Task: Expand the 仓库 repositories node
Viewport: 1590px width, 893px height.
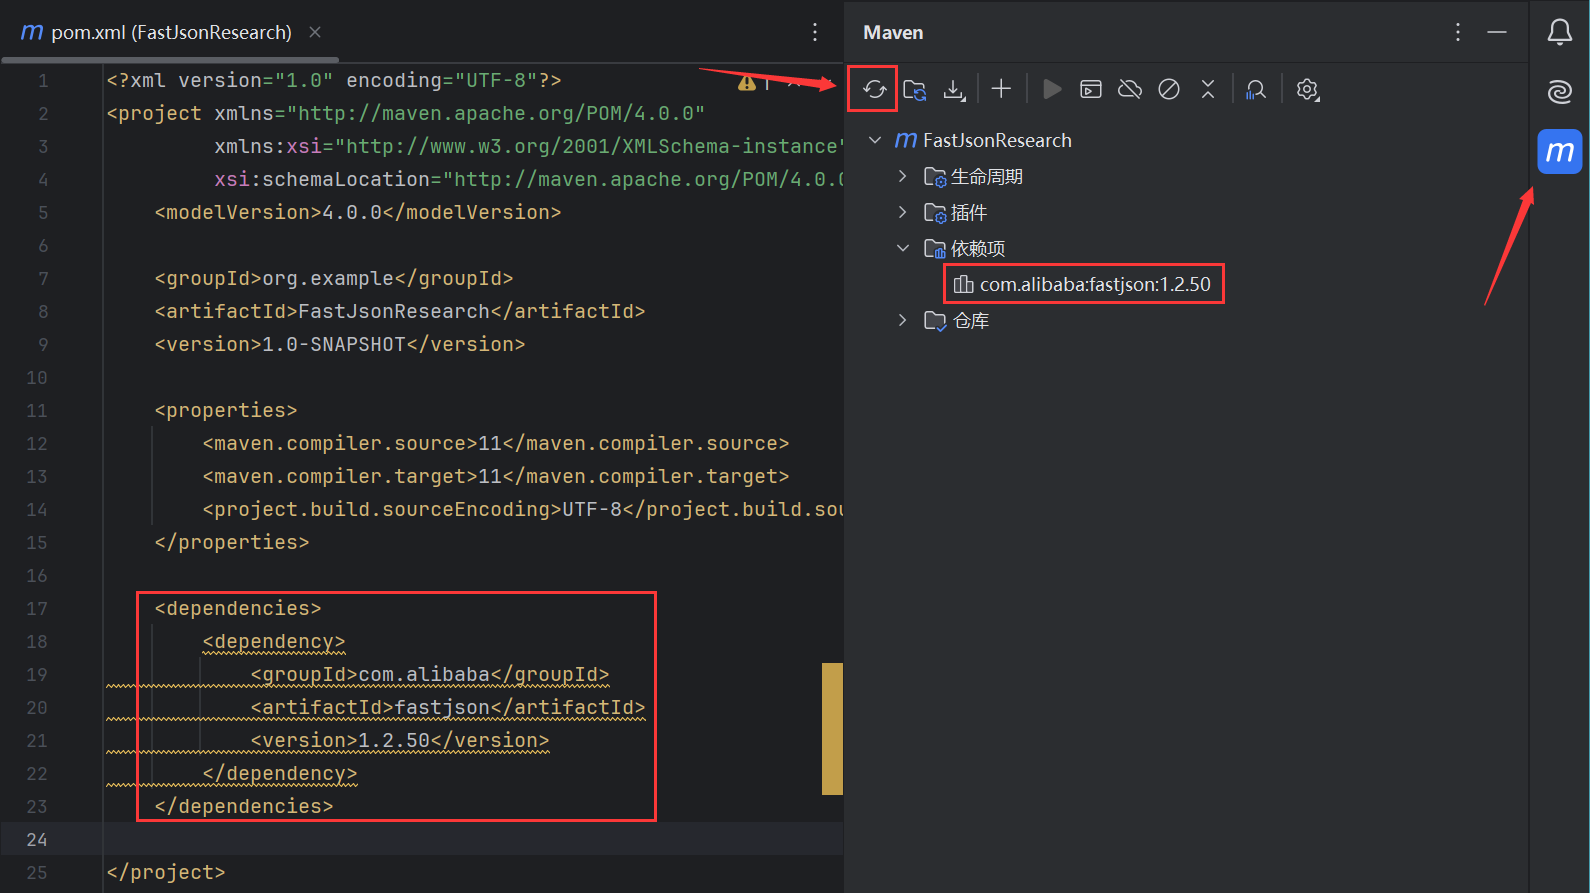Action: point(903,320)
